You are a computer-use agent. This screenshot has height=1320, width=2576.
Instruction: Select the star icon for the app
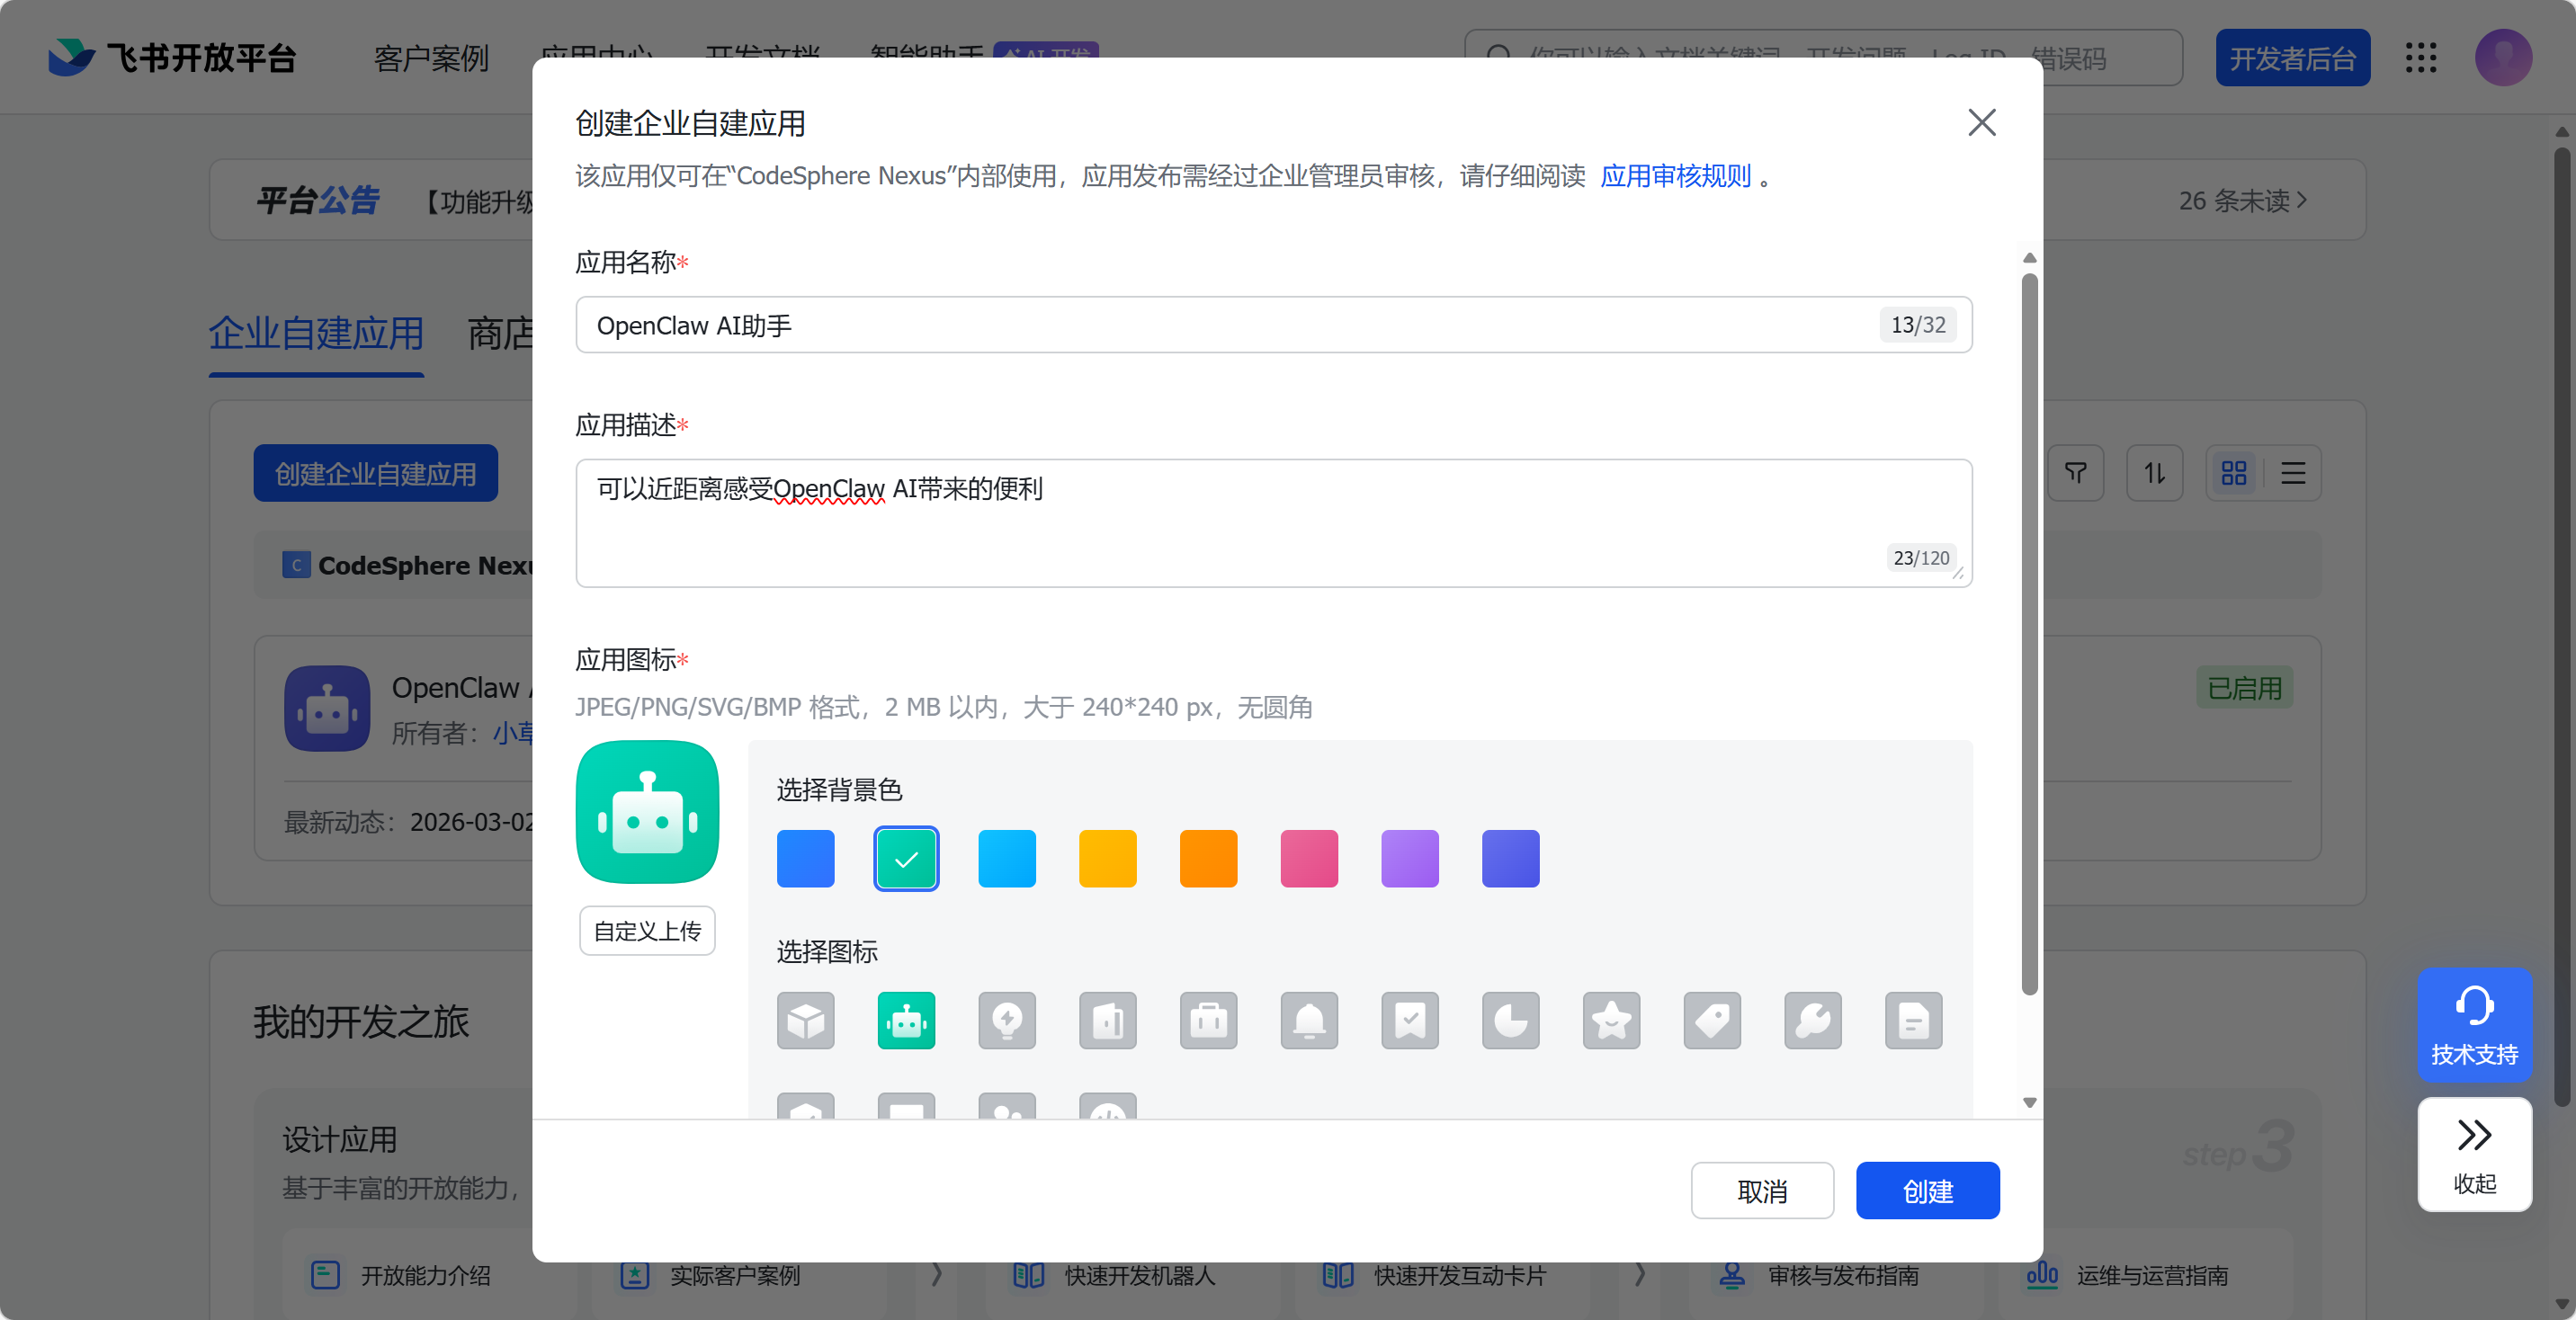tap(1611, 1021)
